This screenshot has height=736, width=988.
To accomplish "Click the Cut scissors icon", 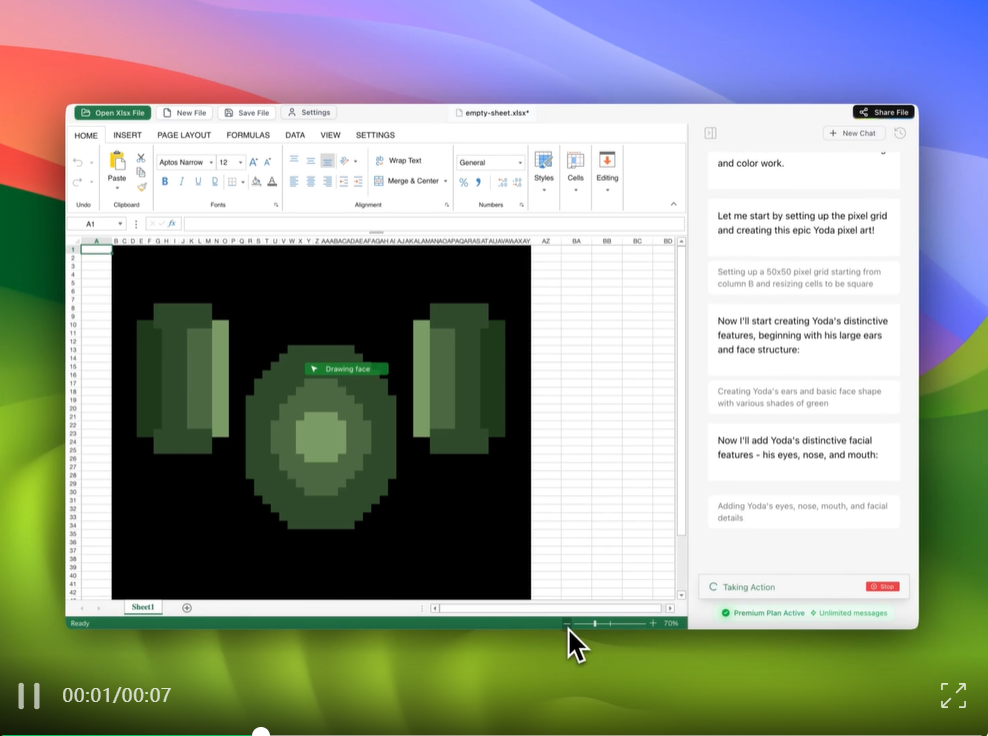I will point(141,158).
